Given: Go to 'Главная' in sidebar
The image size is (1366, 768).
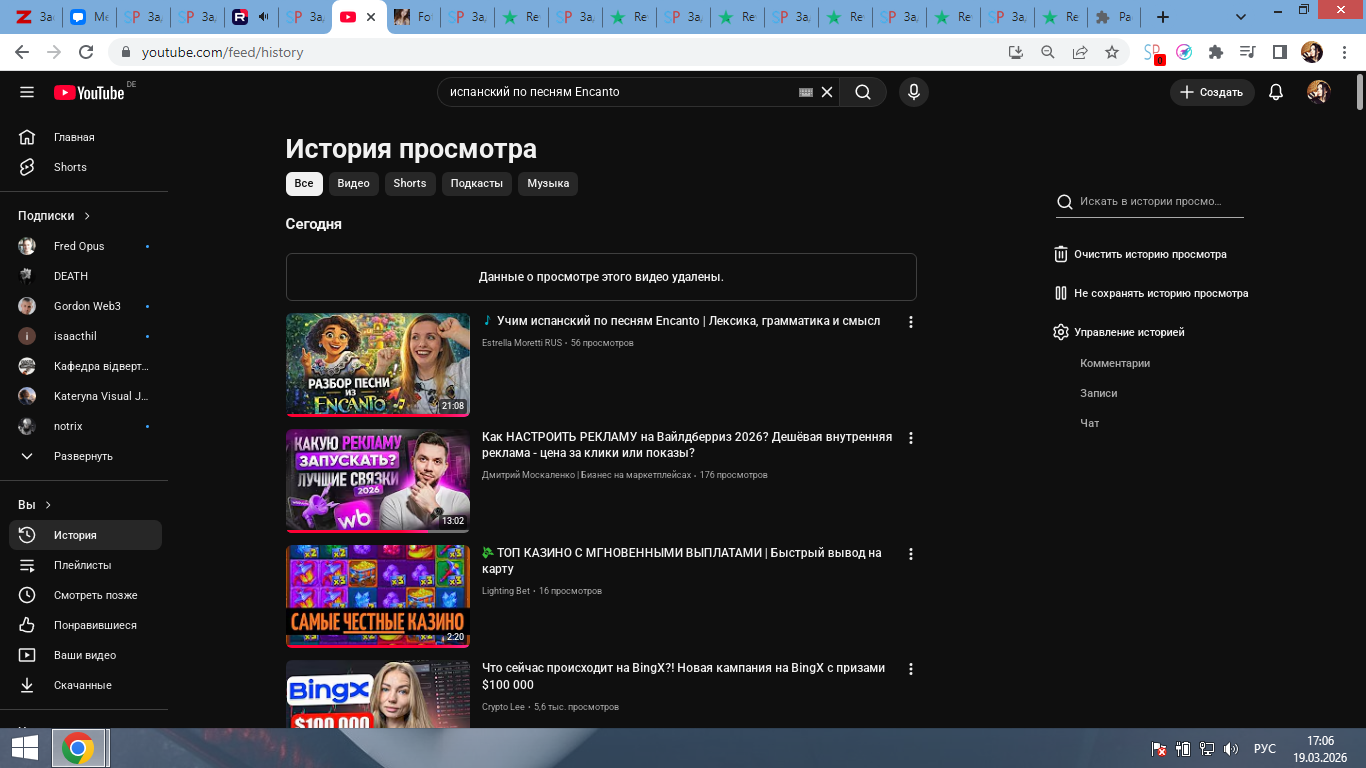Looking at the screenshot, I should click(84, 137).
